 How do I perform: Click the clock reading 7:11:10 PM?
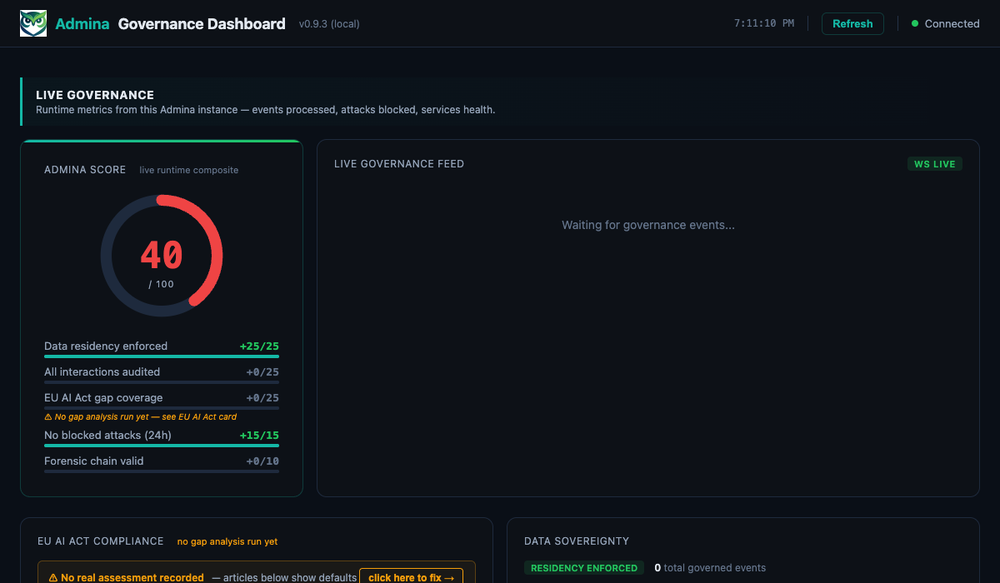pos(764,24)
